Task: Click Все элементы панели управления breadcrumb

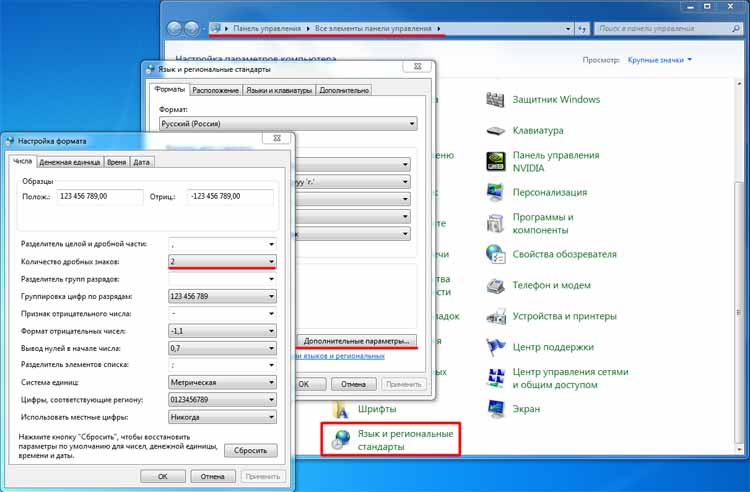Action: point(373,29)
